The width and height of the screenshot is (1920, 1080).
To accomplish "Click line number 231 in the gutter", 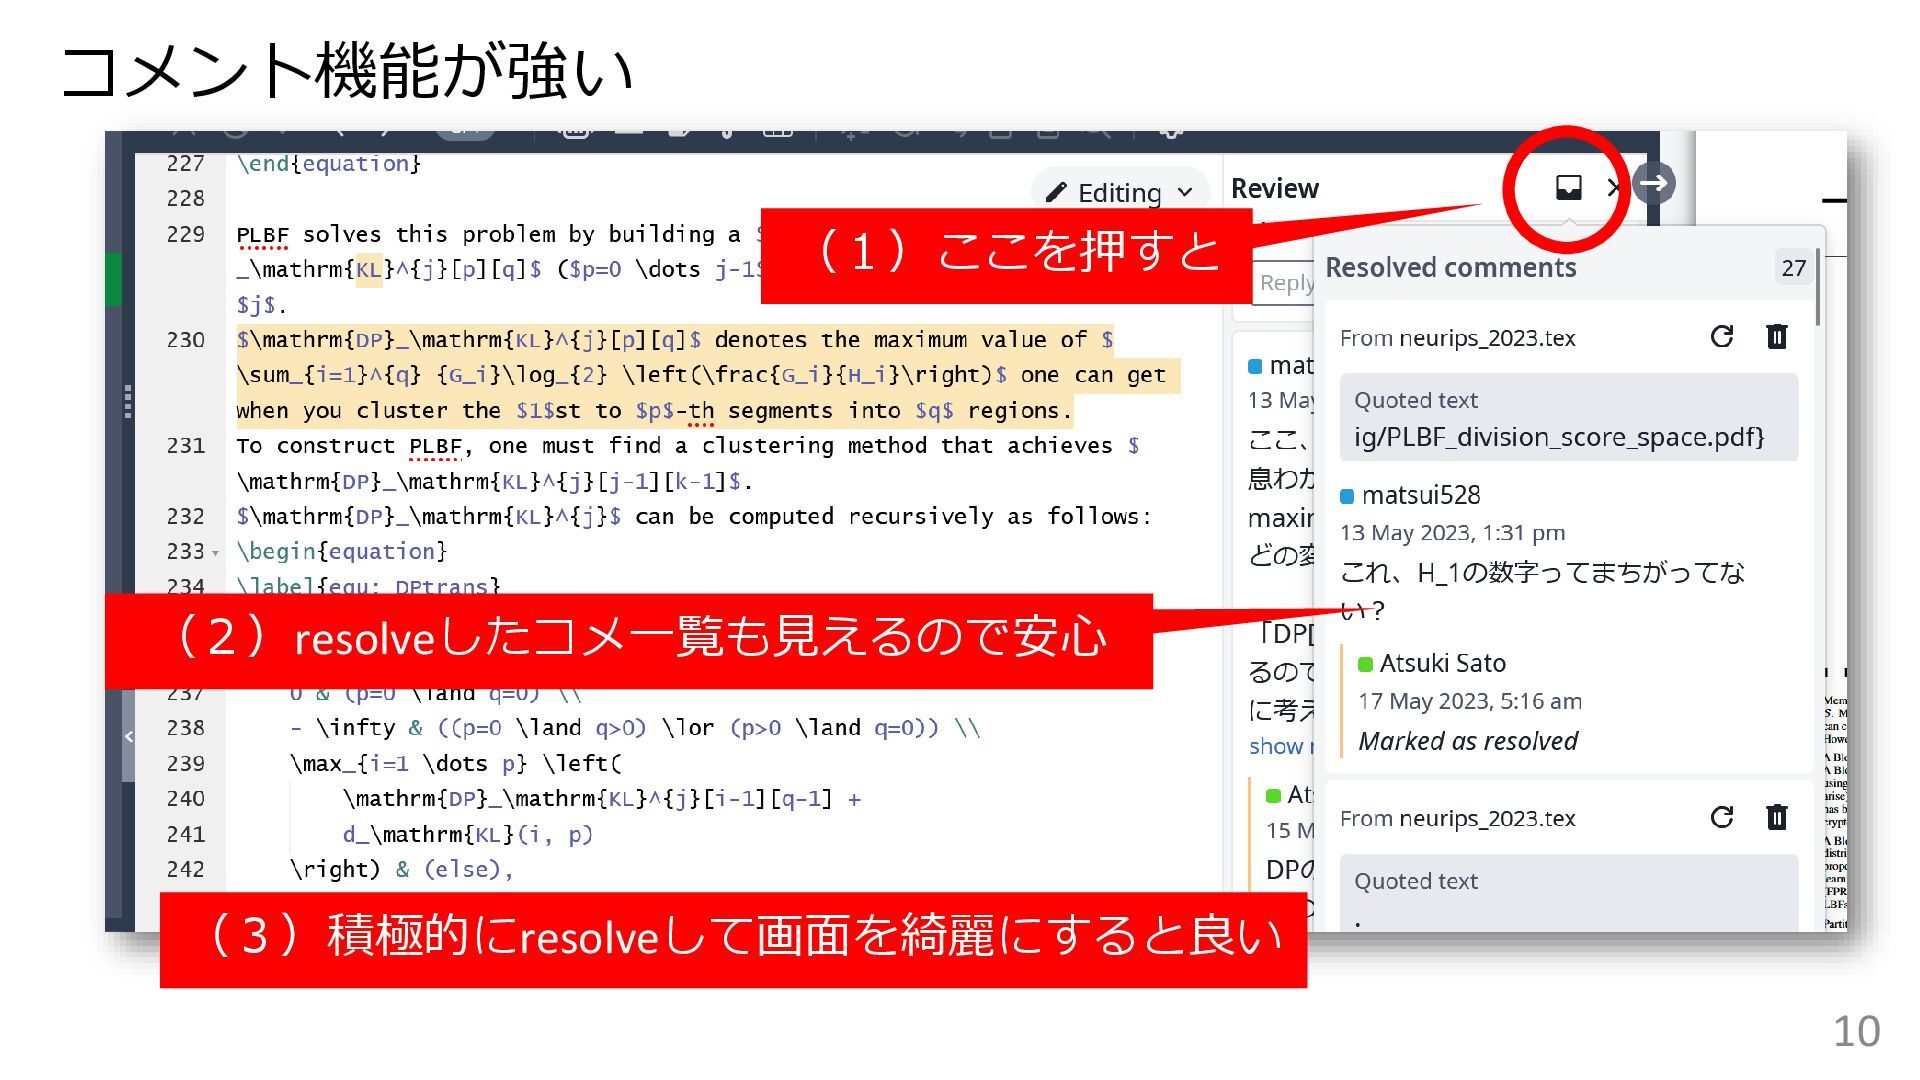I will coord(185,446).
